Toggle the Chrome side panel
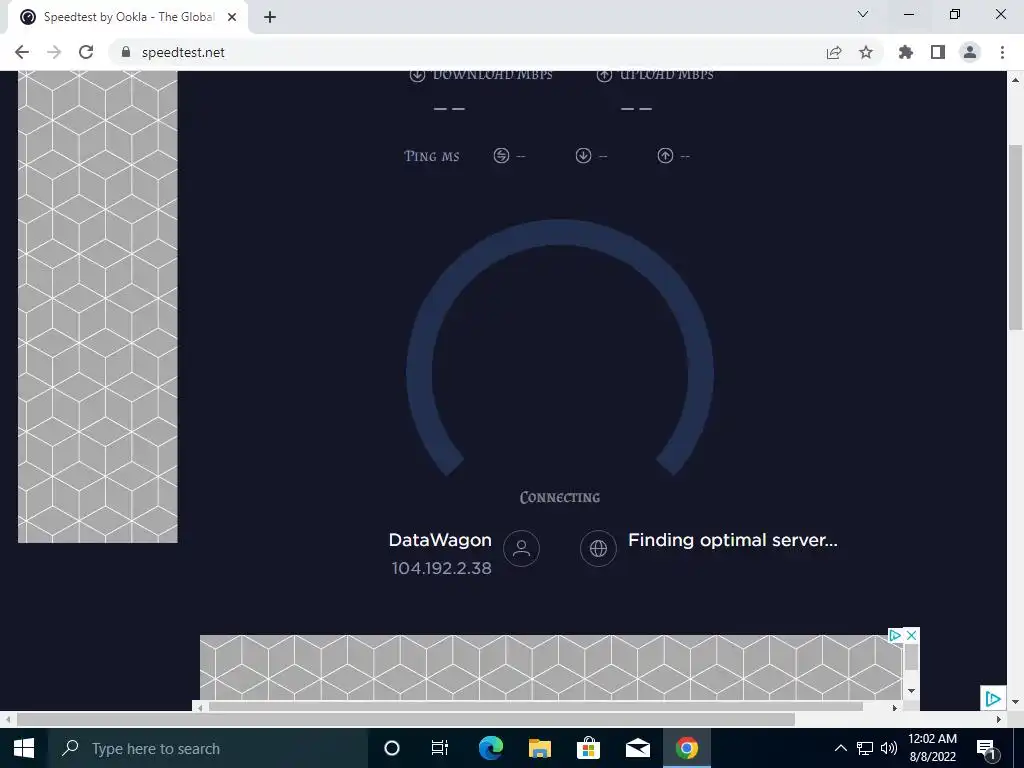The image size is (1024, 768). pos(938,52)
